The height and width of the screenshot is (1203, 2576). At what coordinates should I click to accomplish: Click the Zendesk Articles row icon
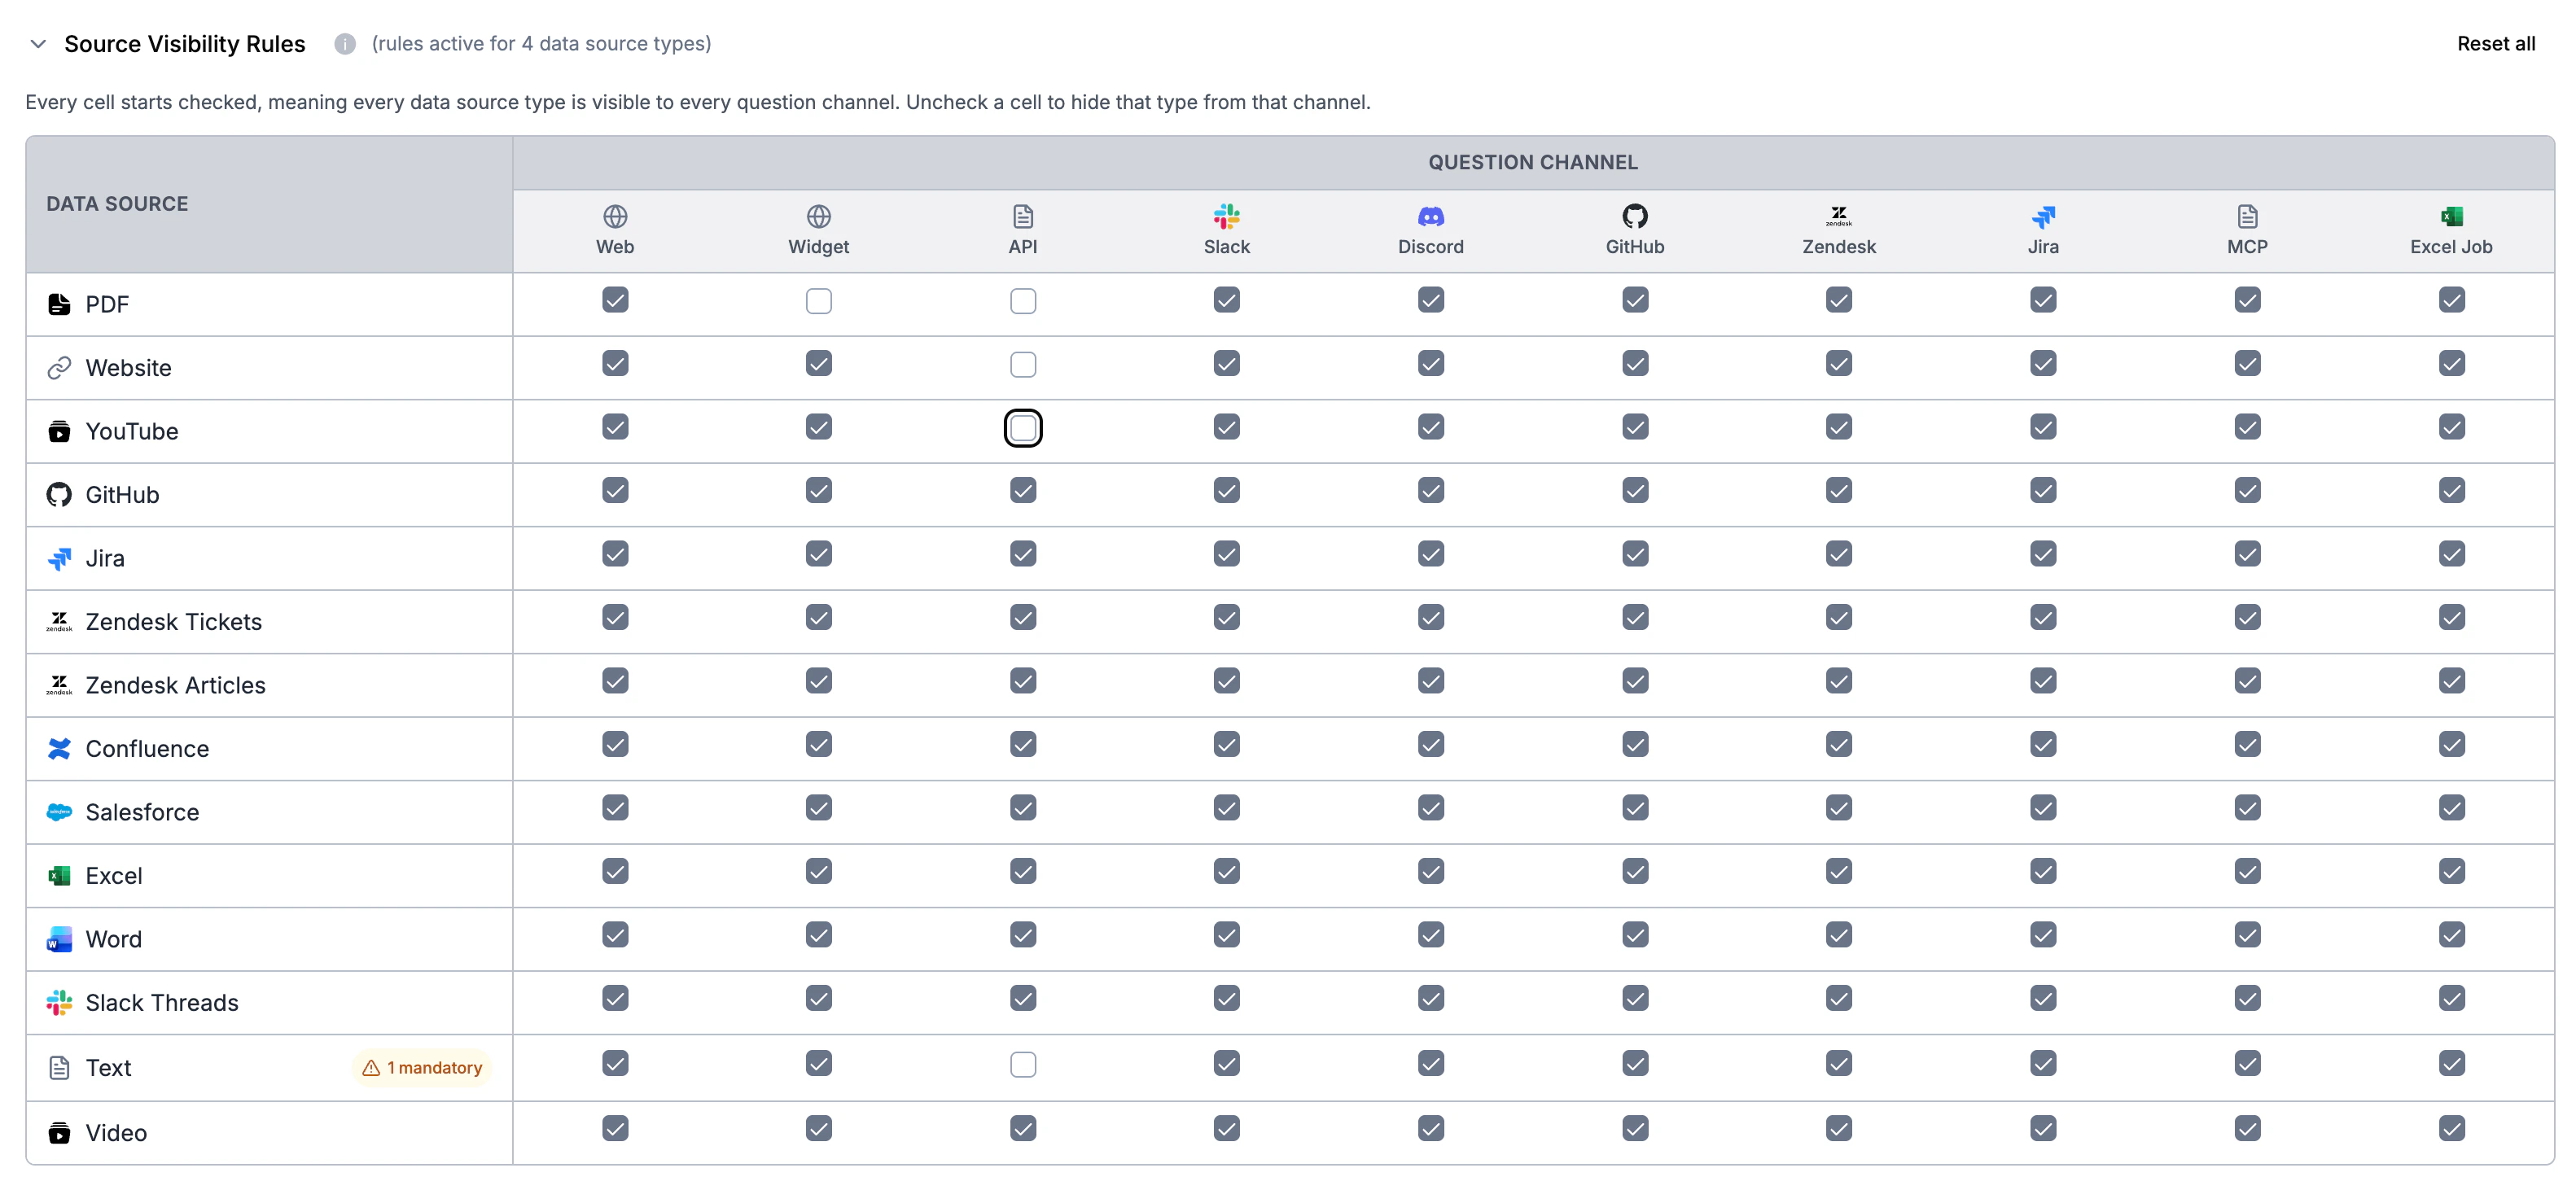(x=59, y=686)
